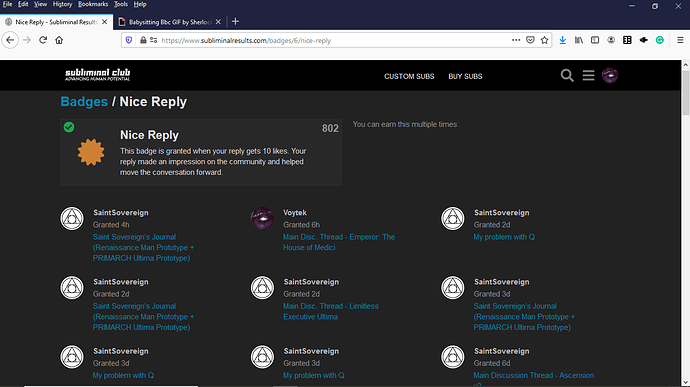Click the site search magnifier icon
This screenshot has height=387, width=690.
coord(567,76)
